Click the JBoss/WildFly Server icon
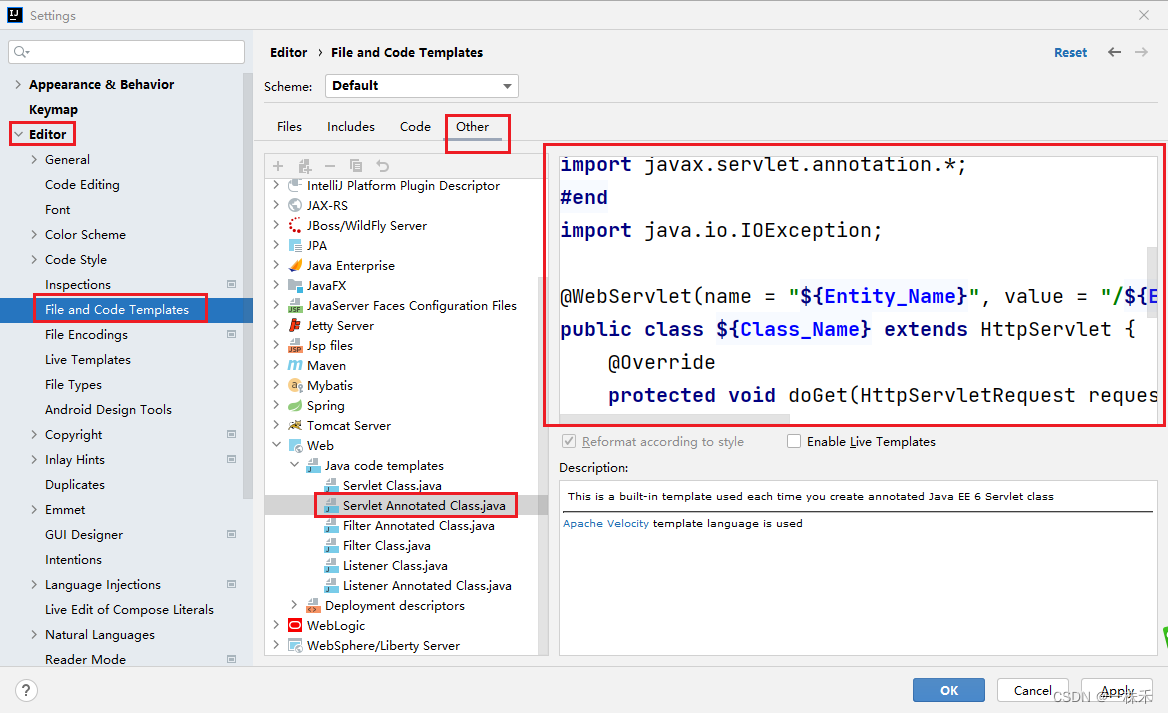The height and width of the screenshot is (713, 1168). [x=295, y=225]
